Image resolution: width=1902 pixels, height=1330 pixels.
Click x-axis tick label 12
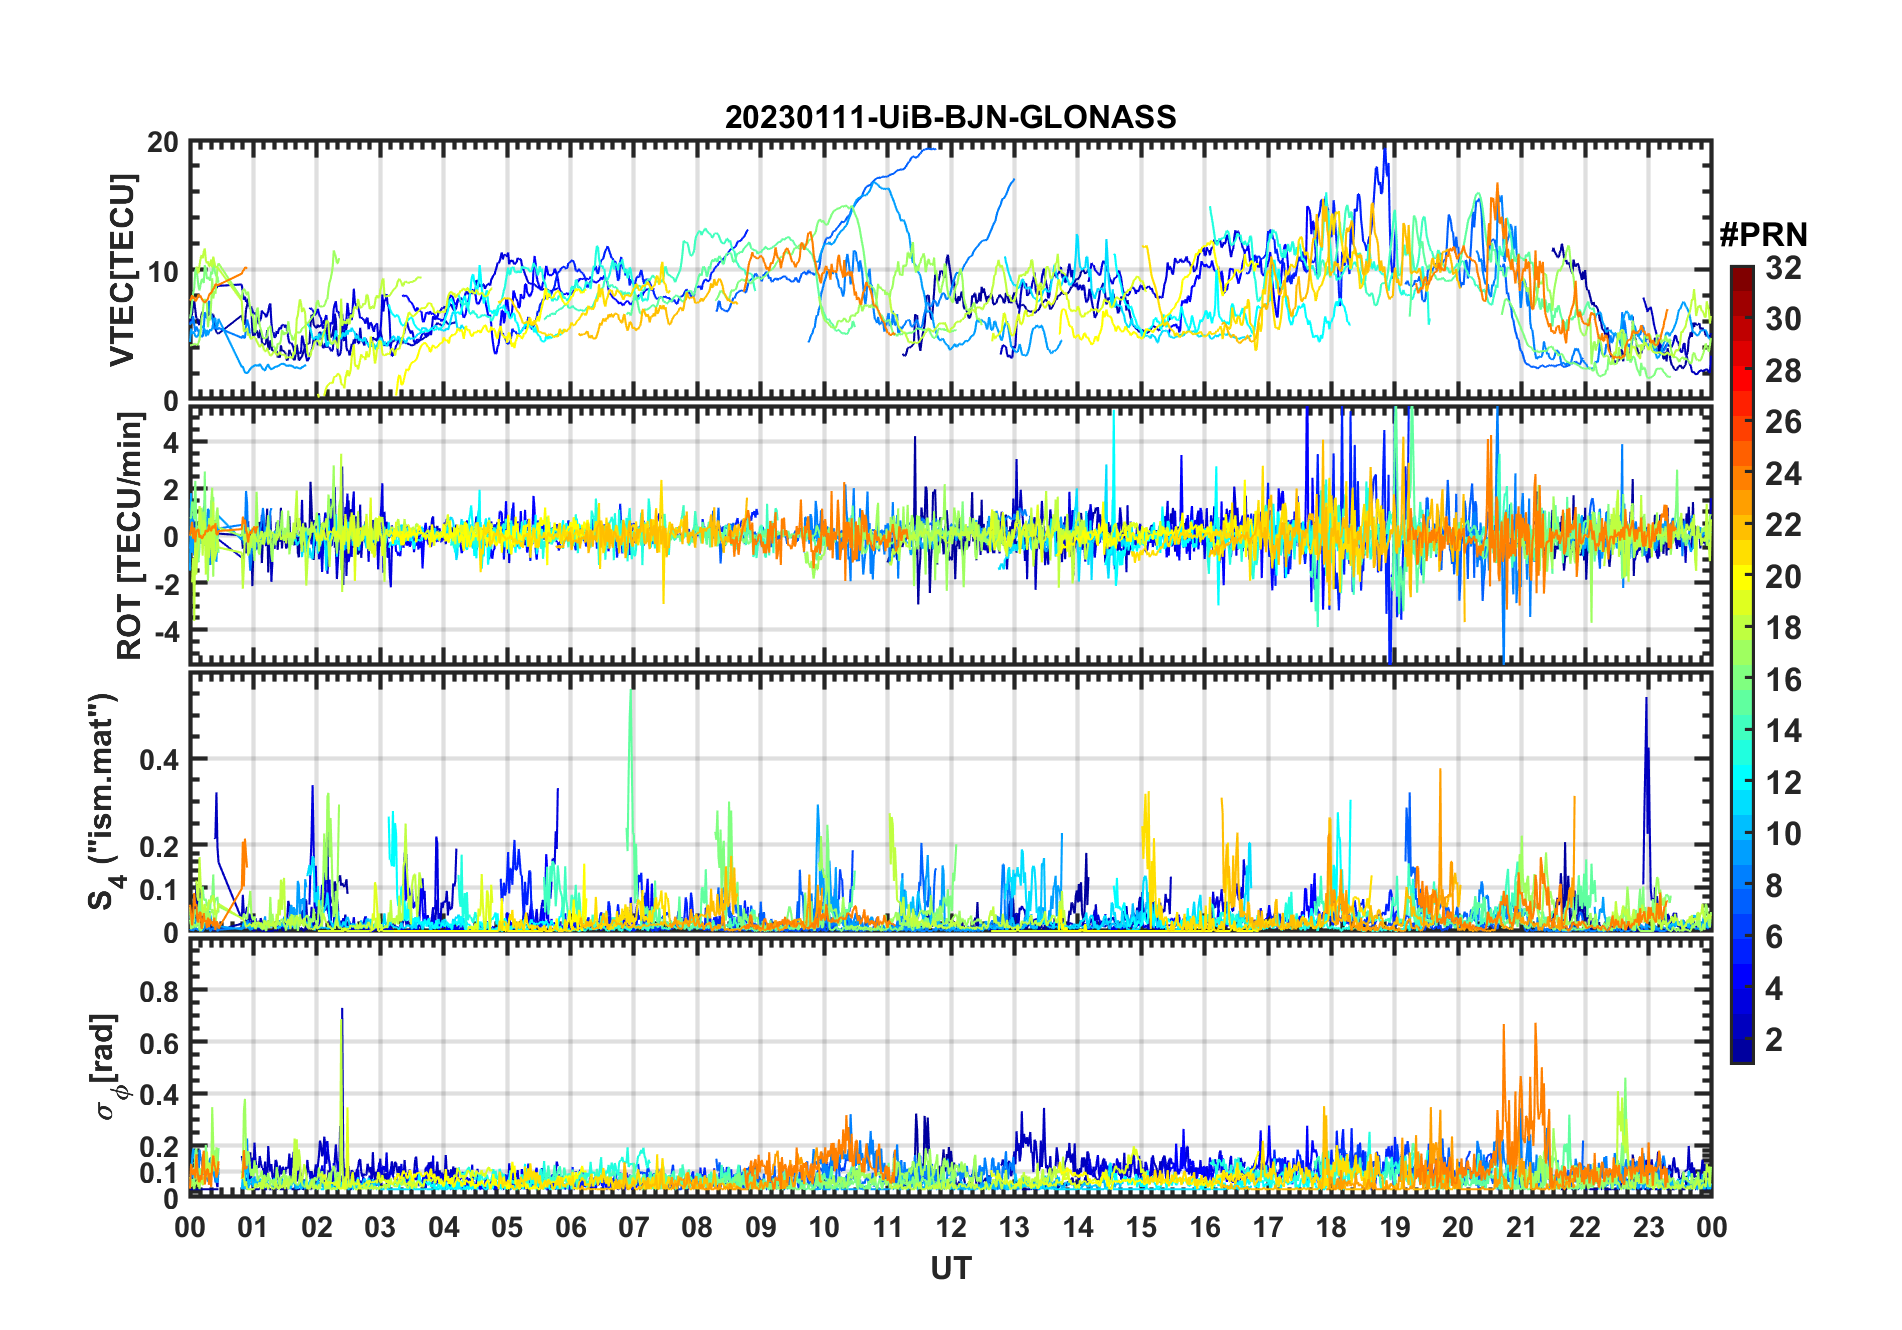pyautogui.click(x=951, y=1227)
